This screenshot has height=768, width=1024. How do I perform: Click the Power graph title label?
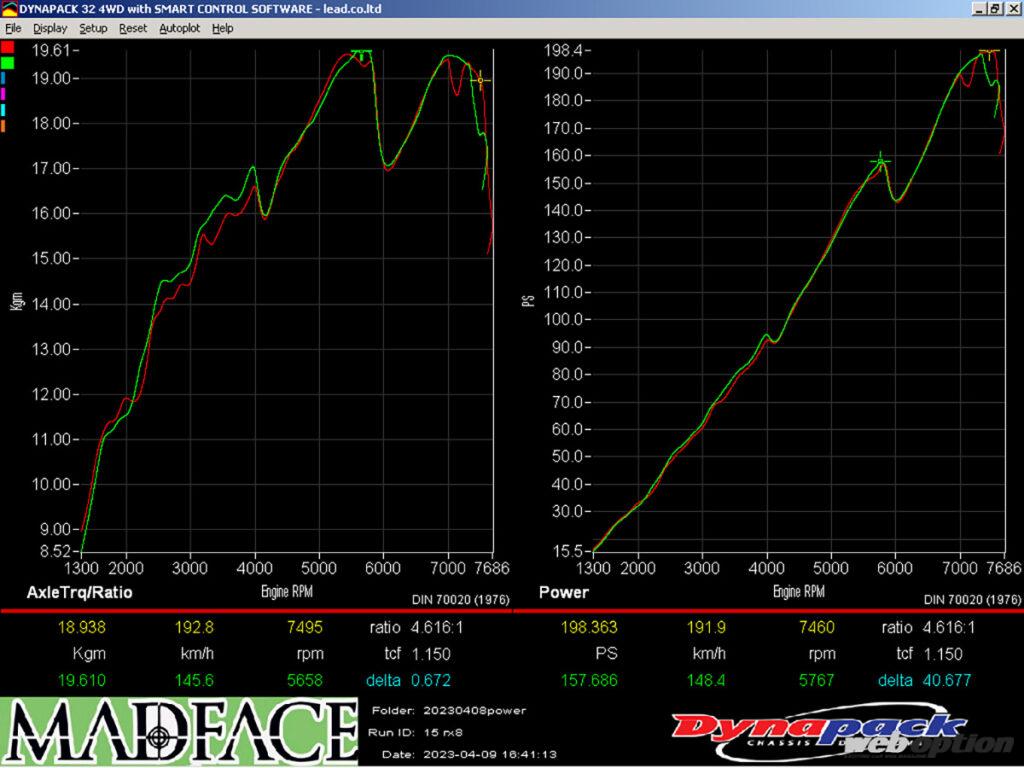[x=564, y=592]
